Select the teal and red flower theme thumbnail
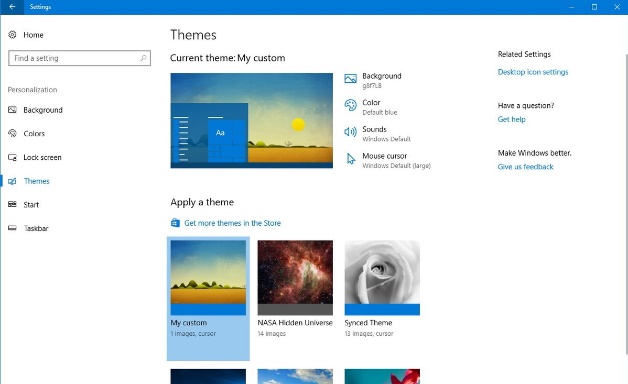This screenshot has height=384, width=628. [382, 376]
